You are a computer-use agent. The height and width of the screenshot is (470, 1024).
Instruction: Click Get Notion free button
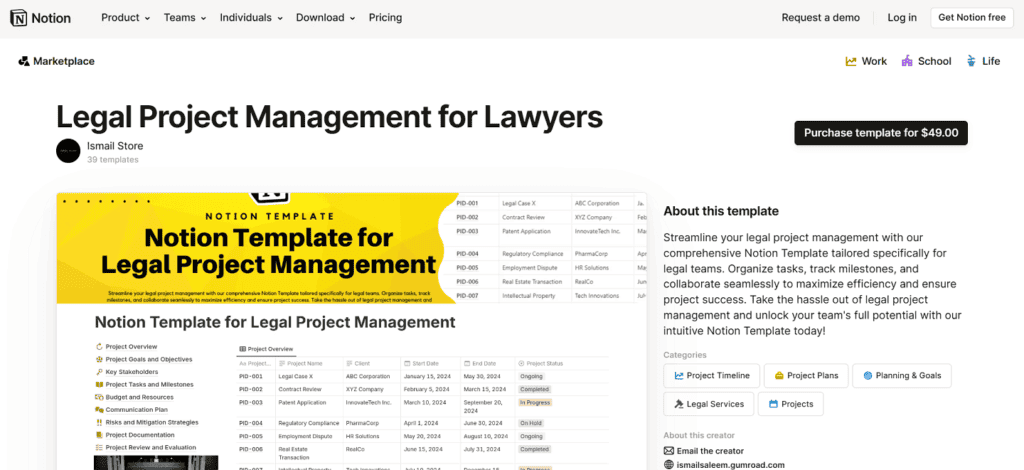[972, 18]
